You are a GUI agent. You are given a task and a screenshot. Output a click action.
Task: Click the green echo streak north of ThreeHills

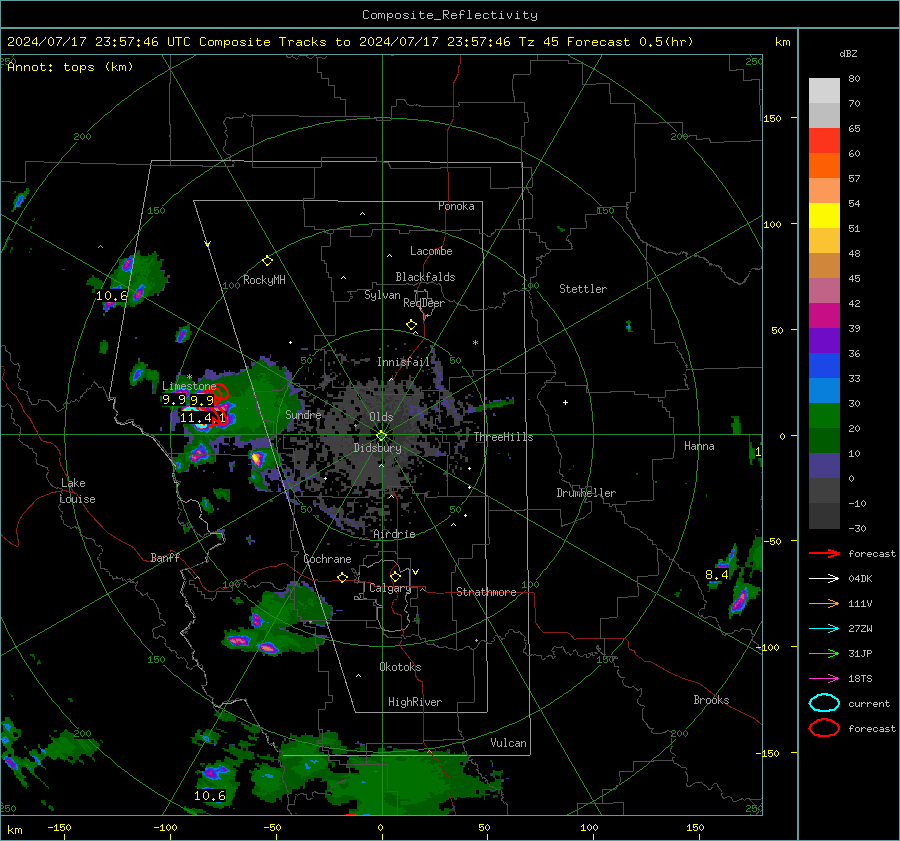493,405
